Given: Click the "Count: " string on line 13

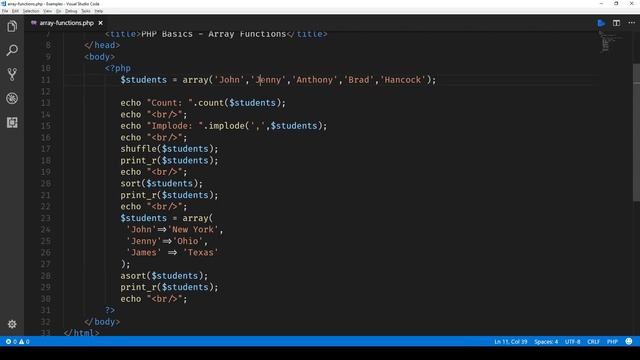Looking at the screenshot, I should (169, 103).
